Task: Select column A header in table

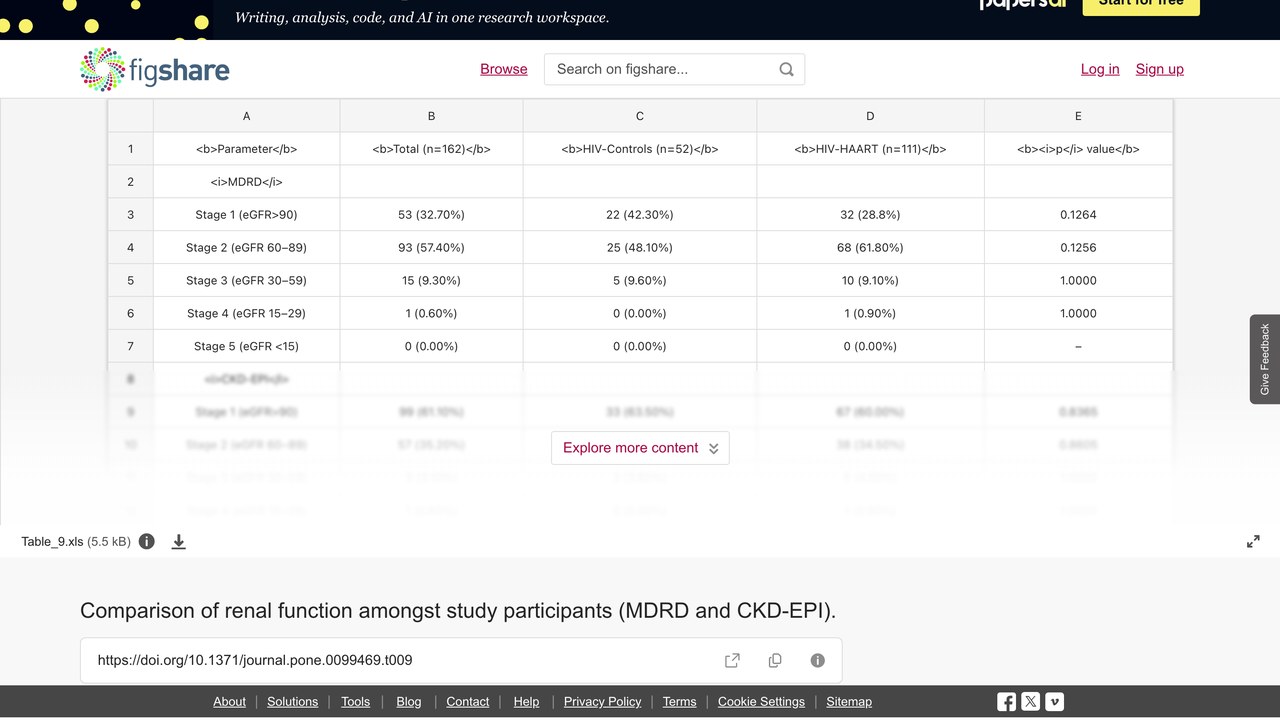Action: point(247,116)
